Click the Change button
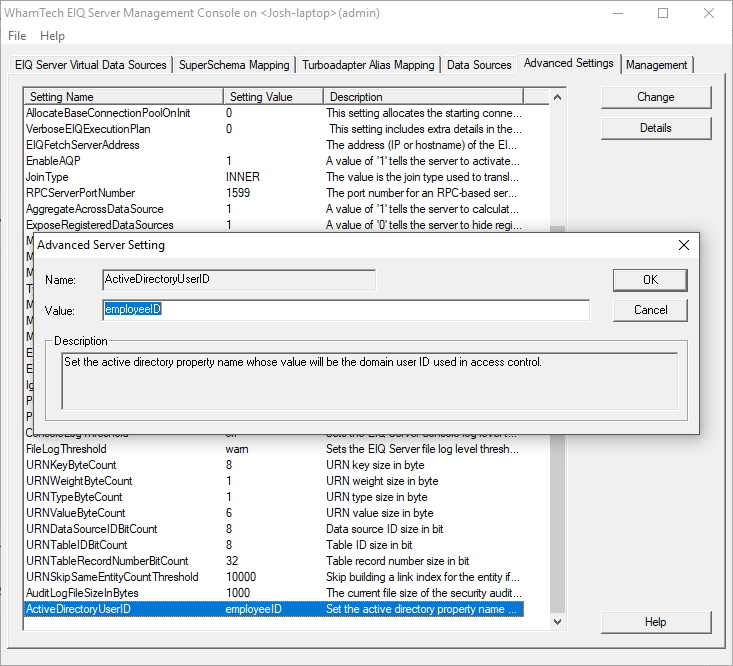 (x=655, y=97)
